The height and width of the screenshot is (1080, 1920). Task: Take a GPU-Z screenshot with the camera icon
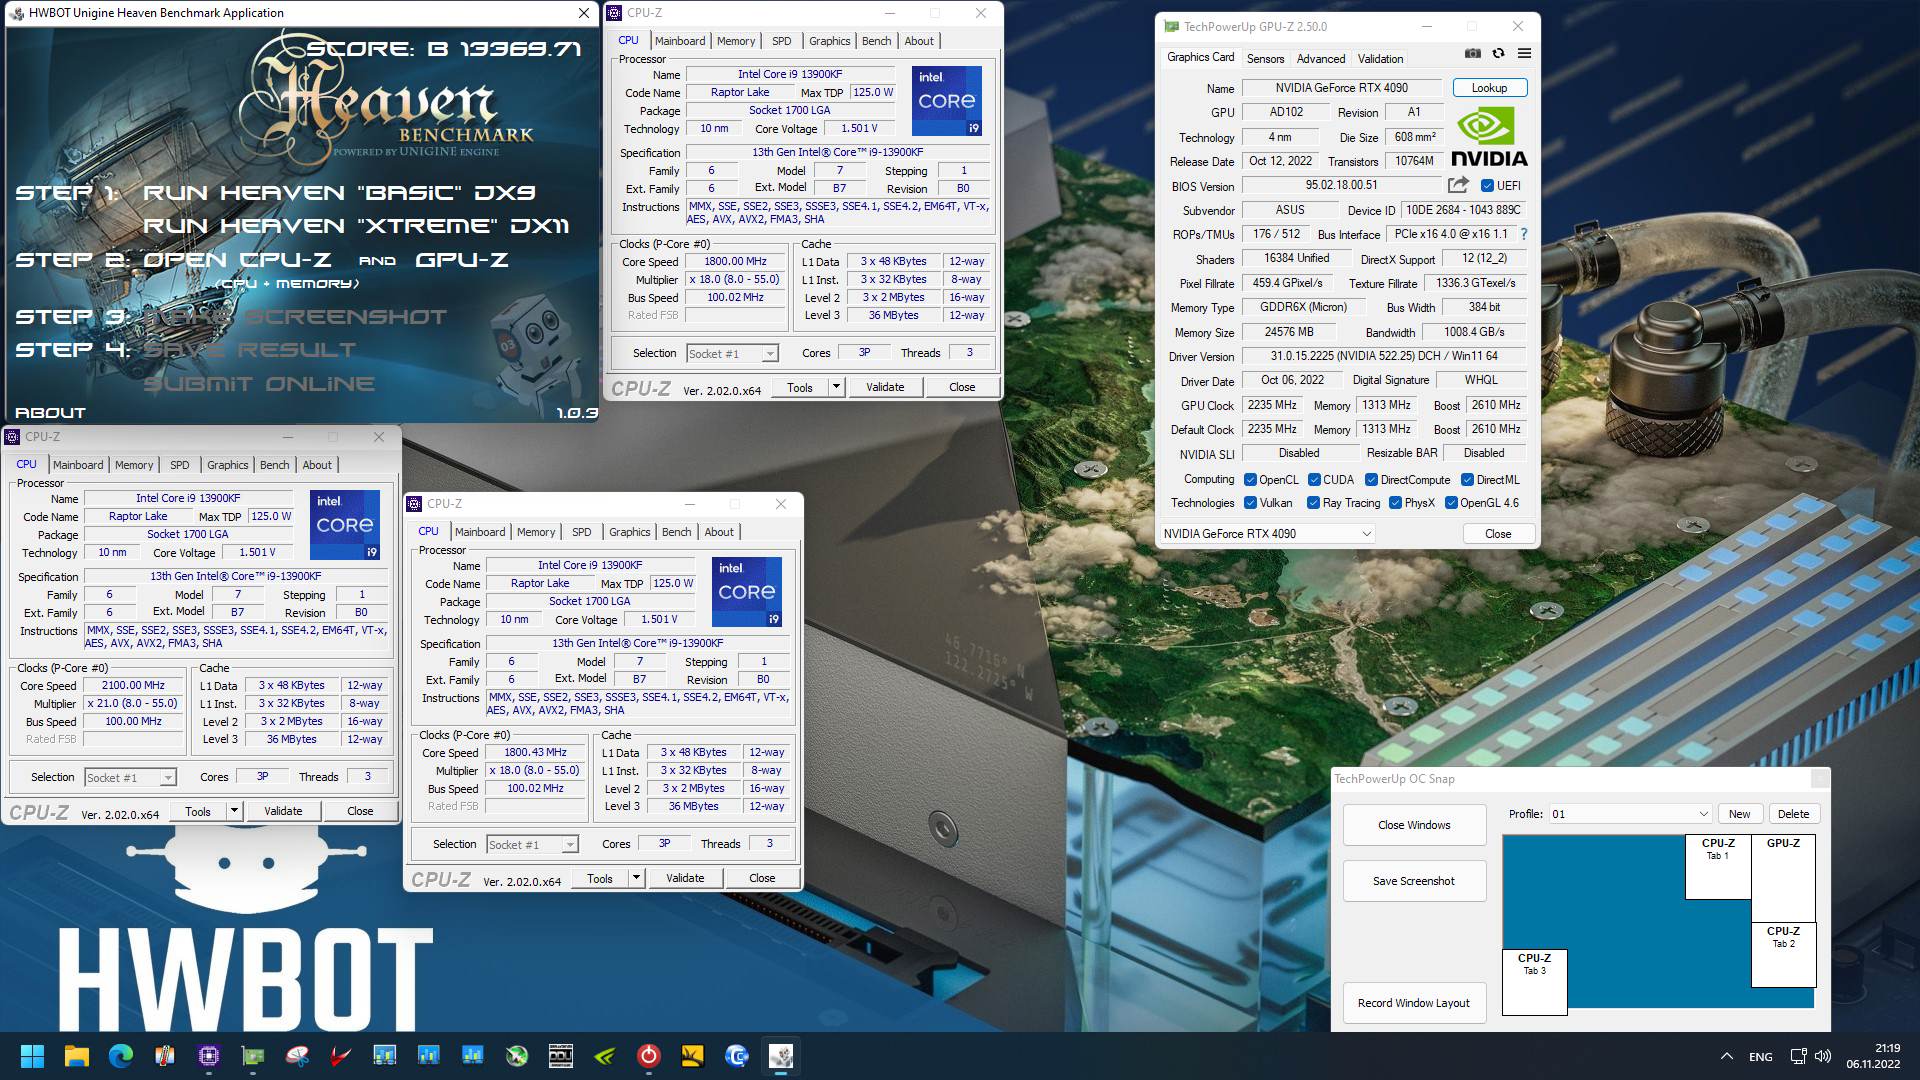pos(1472,54)
